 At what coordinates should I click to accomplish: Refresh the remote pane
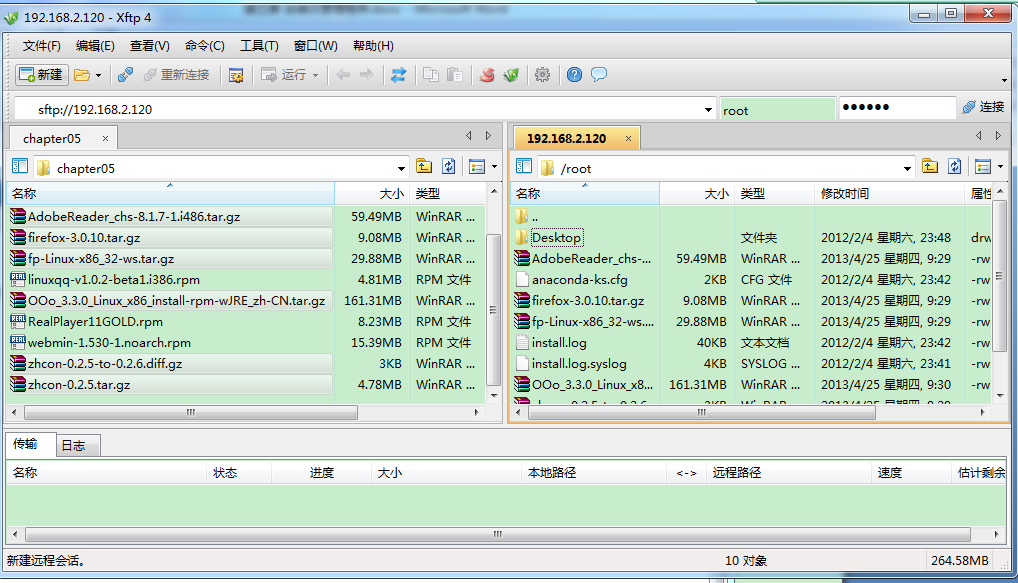(x=954, y=167)
